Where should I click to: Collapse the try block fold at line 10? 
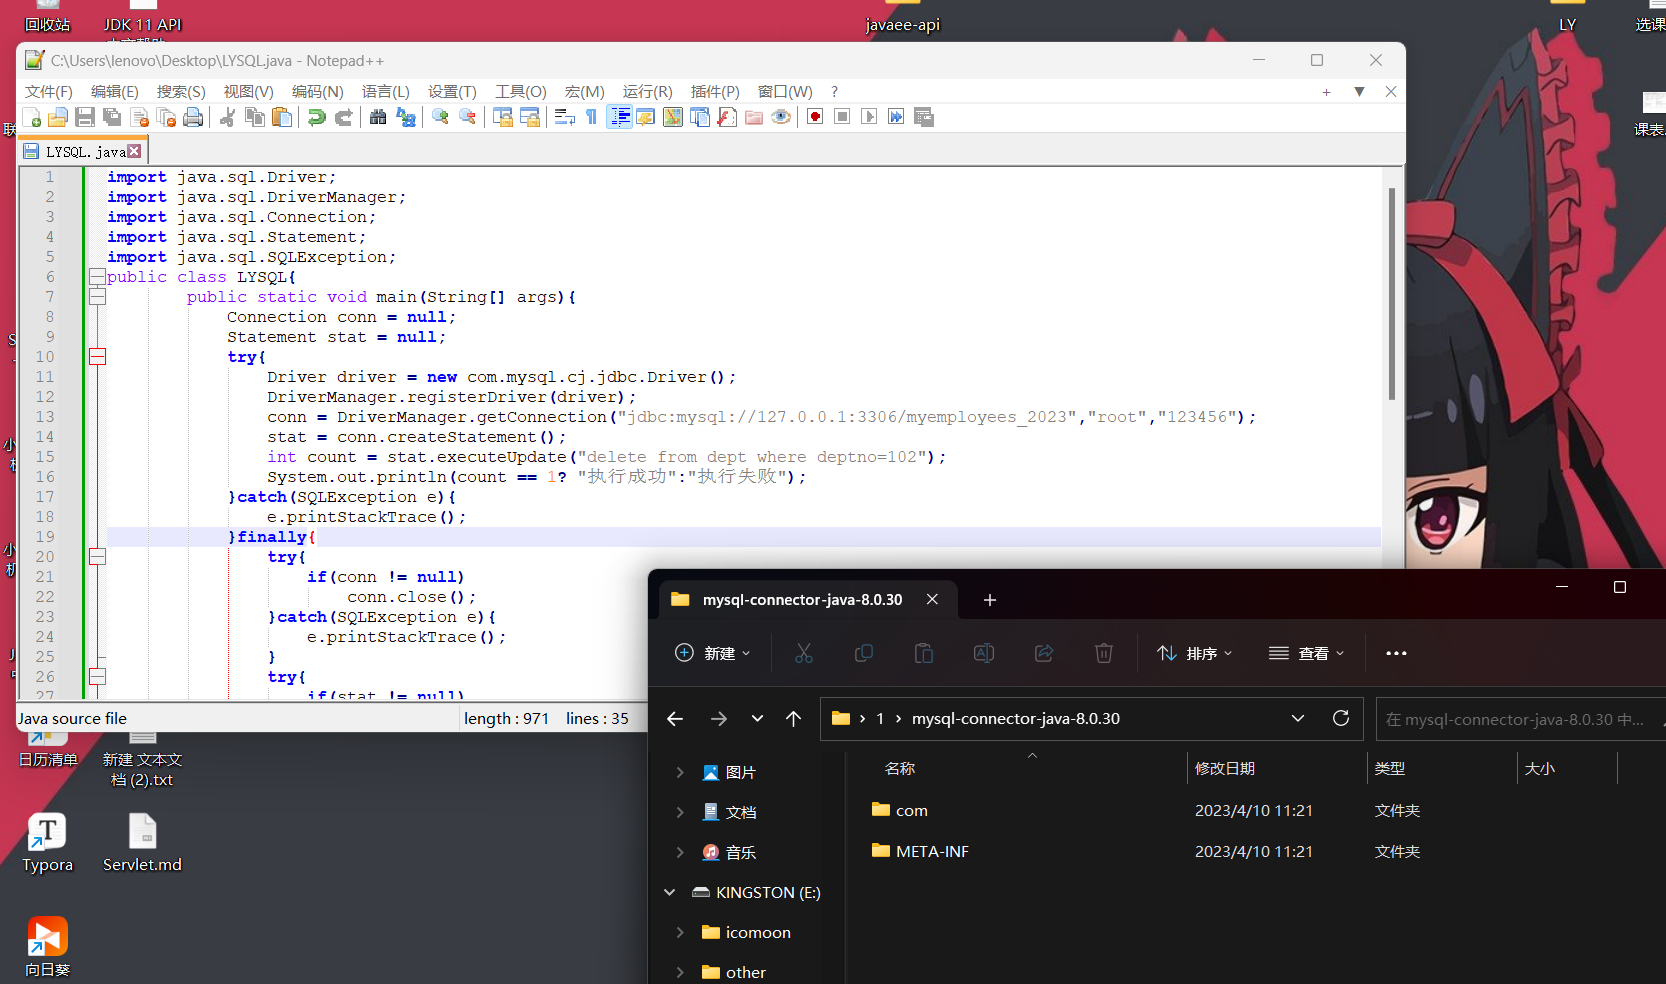[97, 357]
